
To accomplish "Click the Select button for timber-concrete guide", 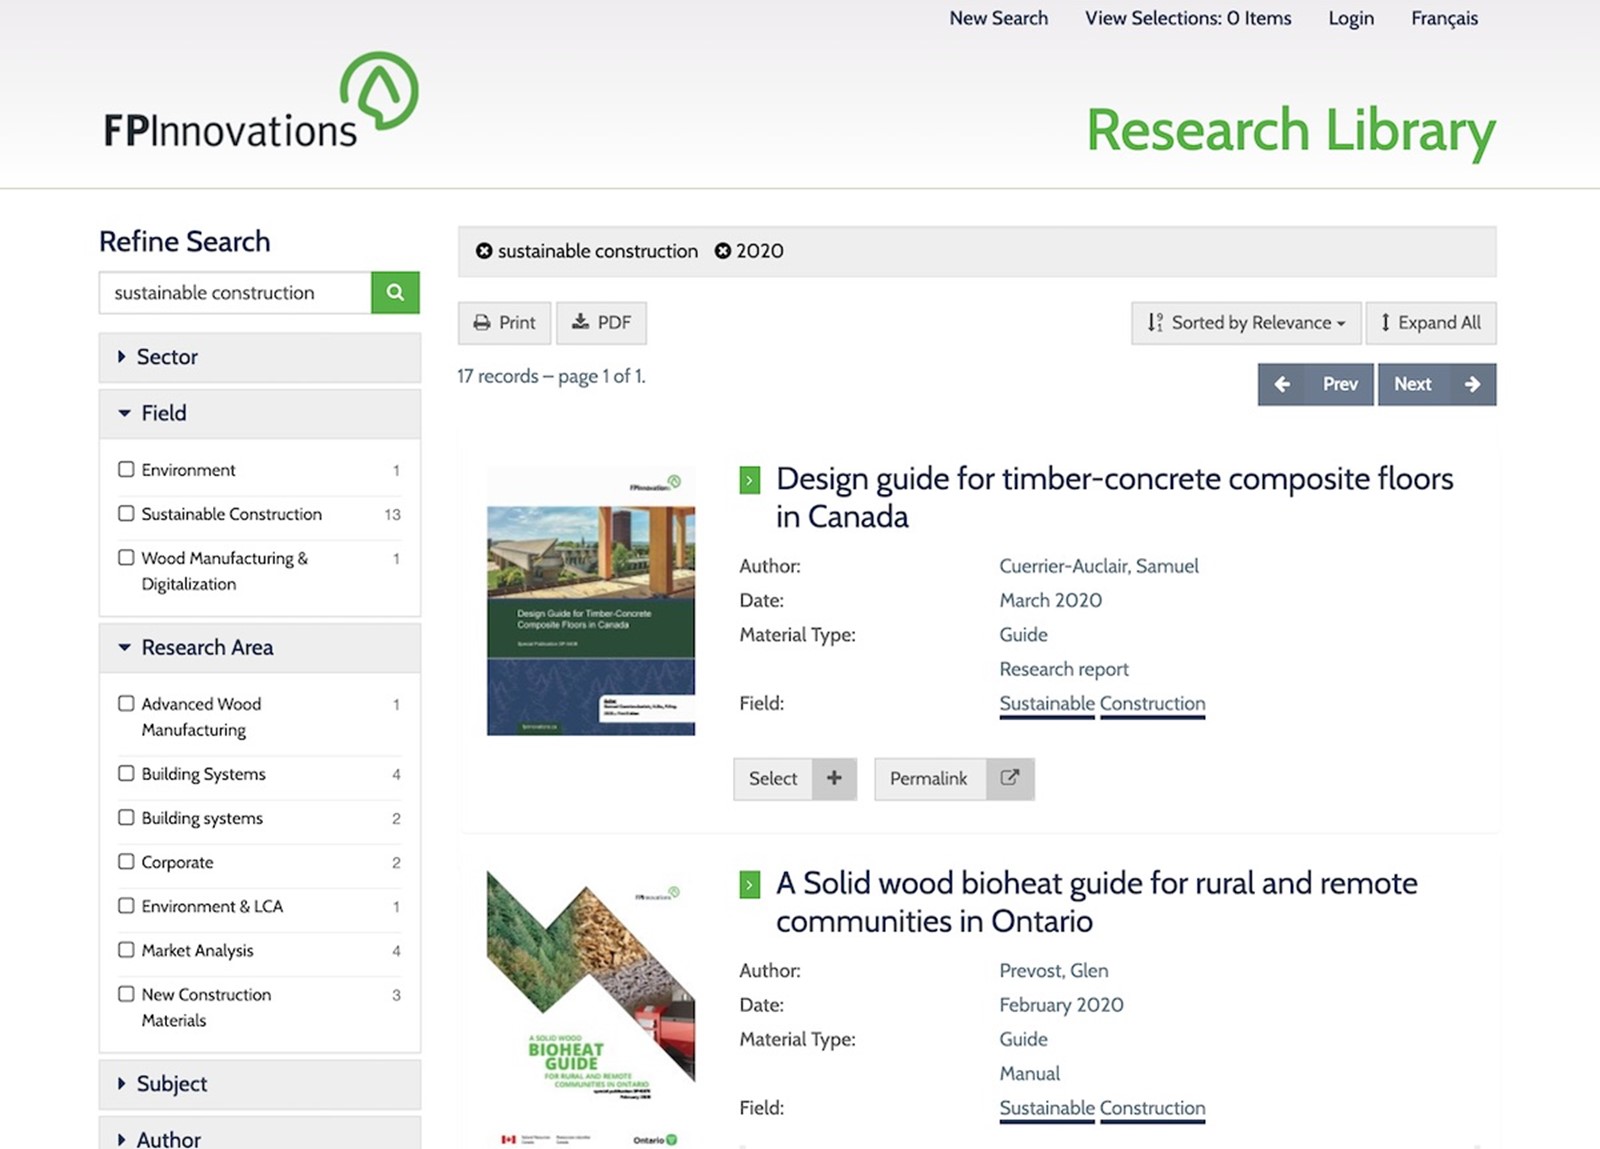I will [x=795, y=778].
